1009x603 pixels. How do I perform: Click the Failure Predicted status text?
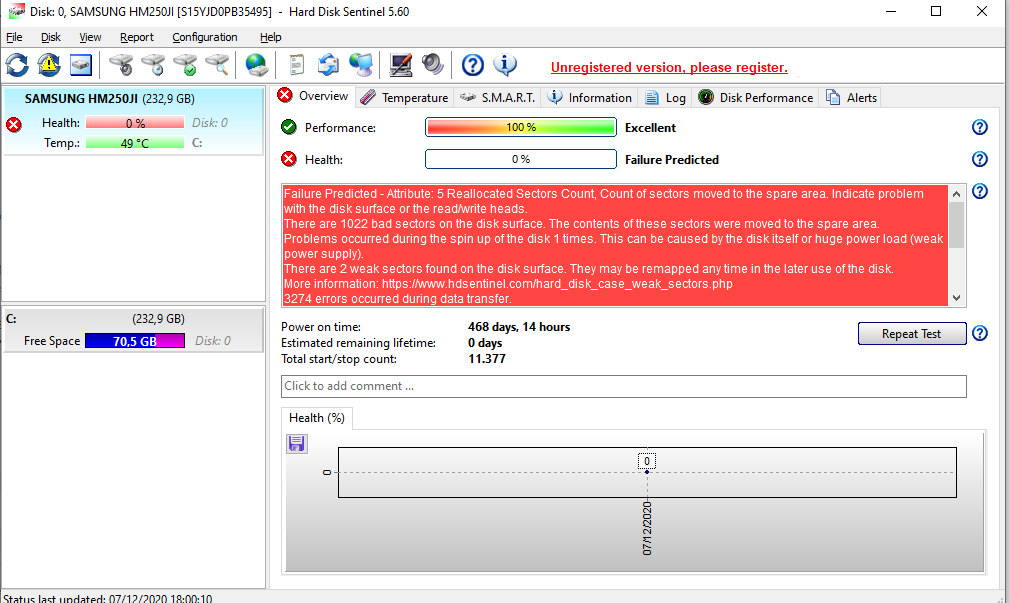(x=672, y=160)
